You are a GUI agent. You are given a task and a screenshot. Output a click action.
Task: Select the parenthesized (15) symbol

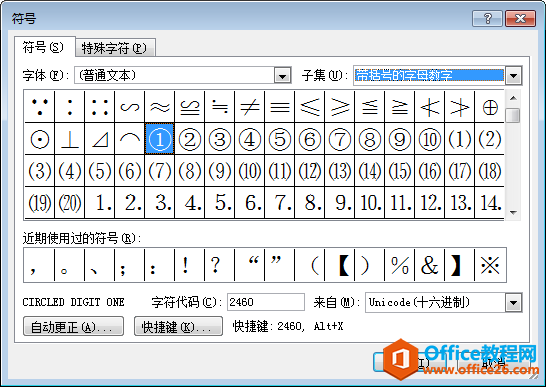pos(400,171)
